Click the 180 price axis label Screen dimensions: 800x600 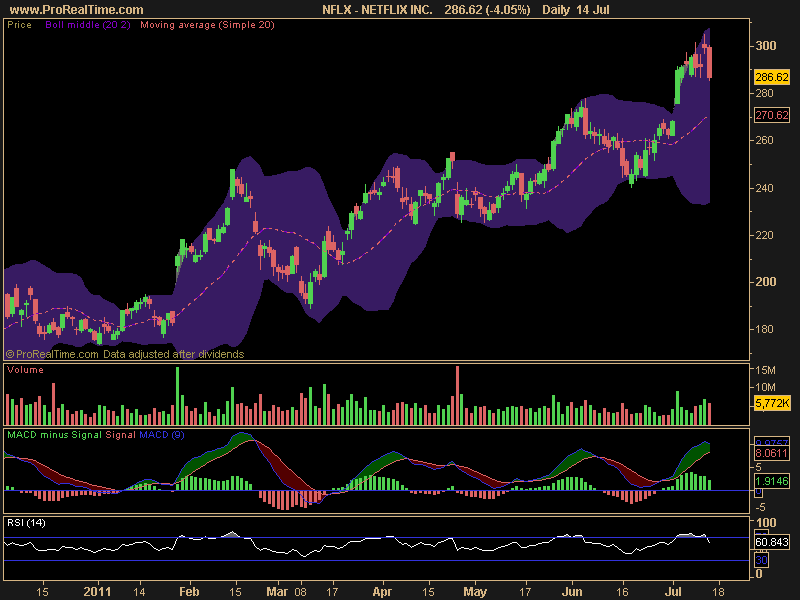pyautogui.click(x=764, y=329)
